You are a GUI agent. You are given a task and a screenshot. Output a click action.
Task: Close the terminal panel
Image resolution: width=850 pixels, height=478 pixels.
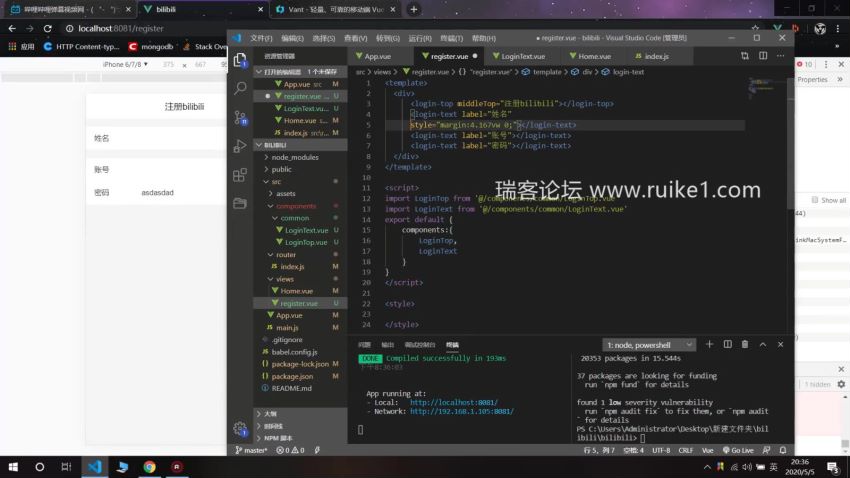(781, 345)
